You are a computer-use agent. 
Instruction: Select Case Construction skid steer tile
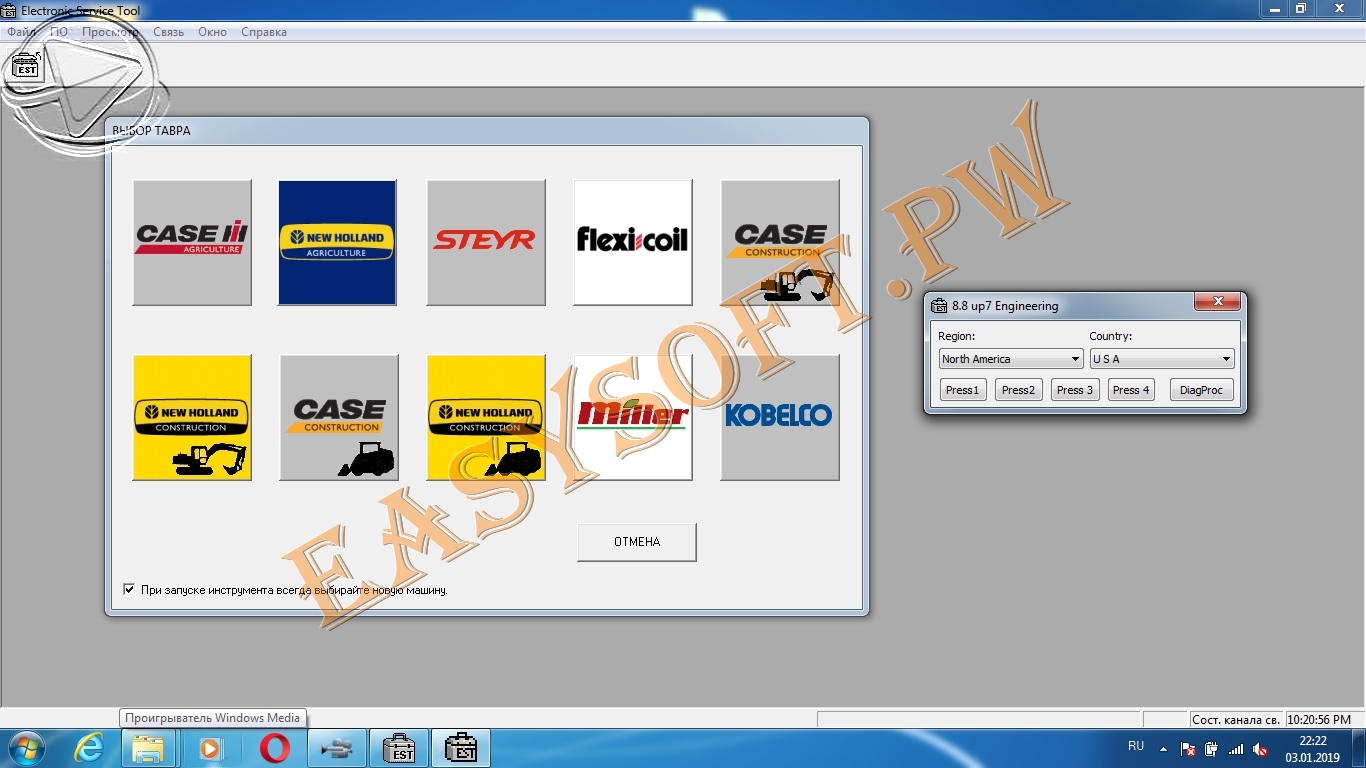(339, 417)
